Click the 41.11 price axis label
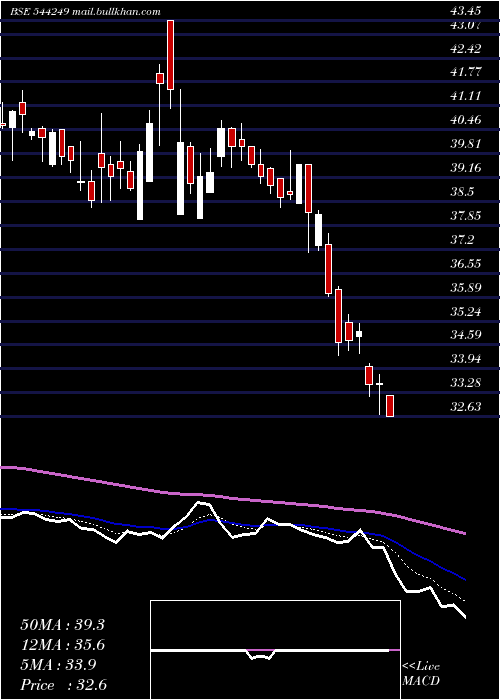Screen dimensions: 500x700 point(466,96)
